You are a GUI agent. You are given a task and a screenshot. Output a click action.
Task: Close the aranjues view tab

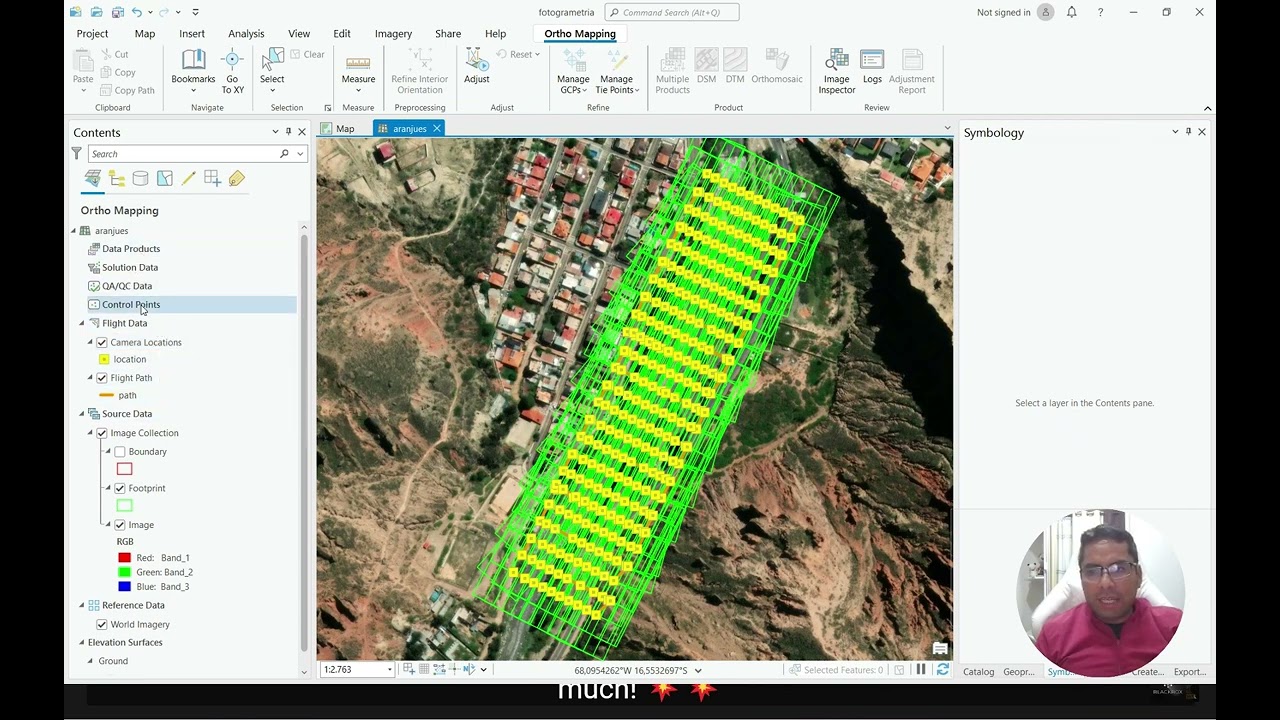pyautogui.click(x=437, y=128)
